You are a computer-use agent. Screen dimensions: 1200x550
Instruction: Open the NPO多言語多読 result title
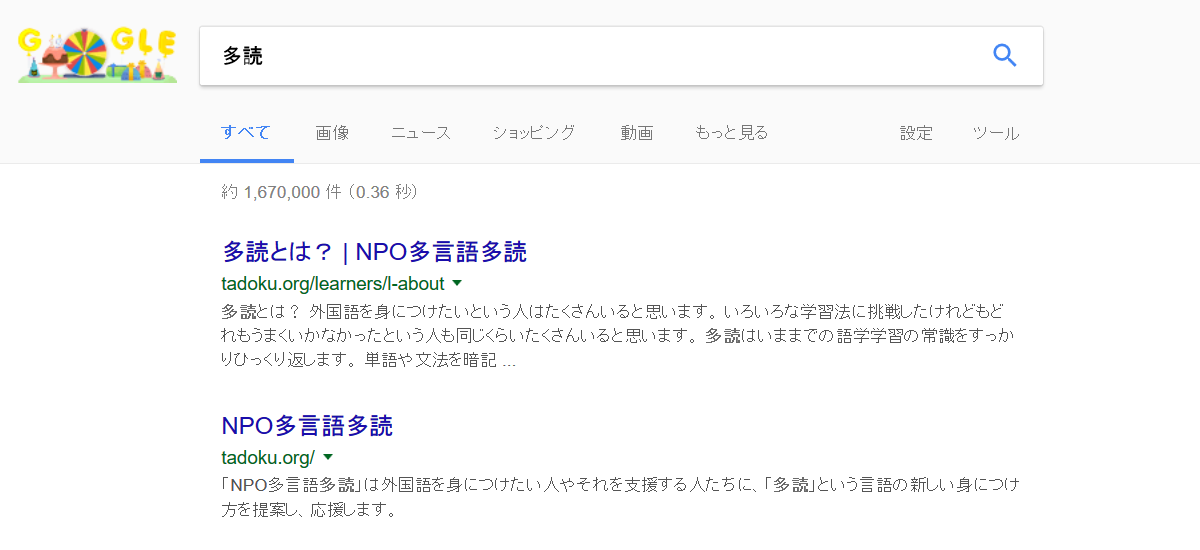(307, 426)
